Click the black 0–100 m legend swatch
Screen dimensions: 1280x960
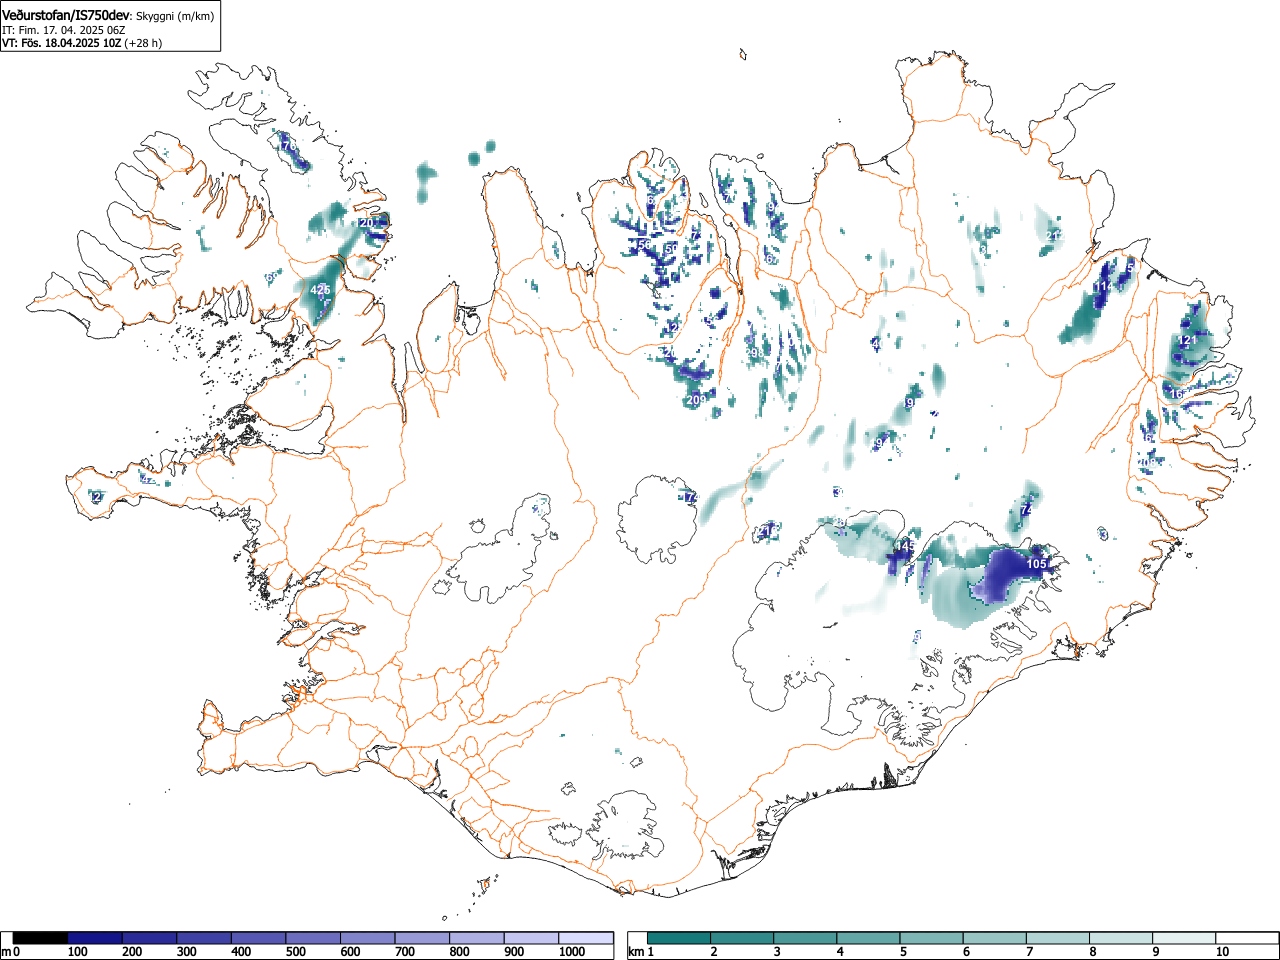point(41,938)
